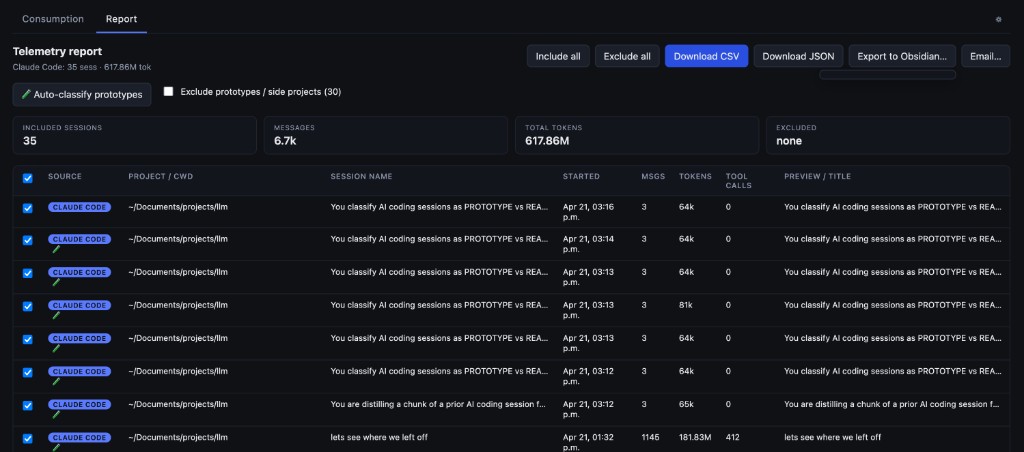Click the Download CSV button

tap(706, 56)
